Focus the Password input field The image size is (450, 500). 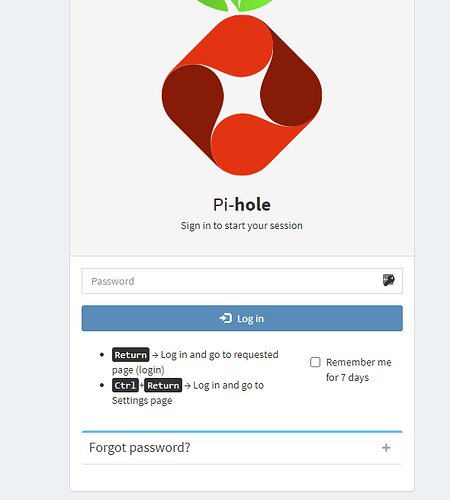click(242, 281)
